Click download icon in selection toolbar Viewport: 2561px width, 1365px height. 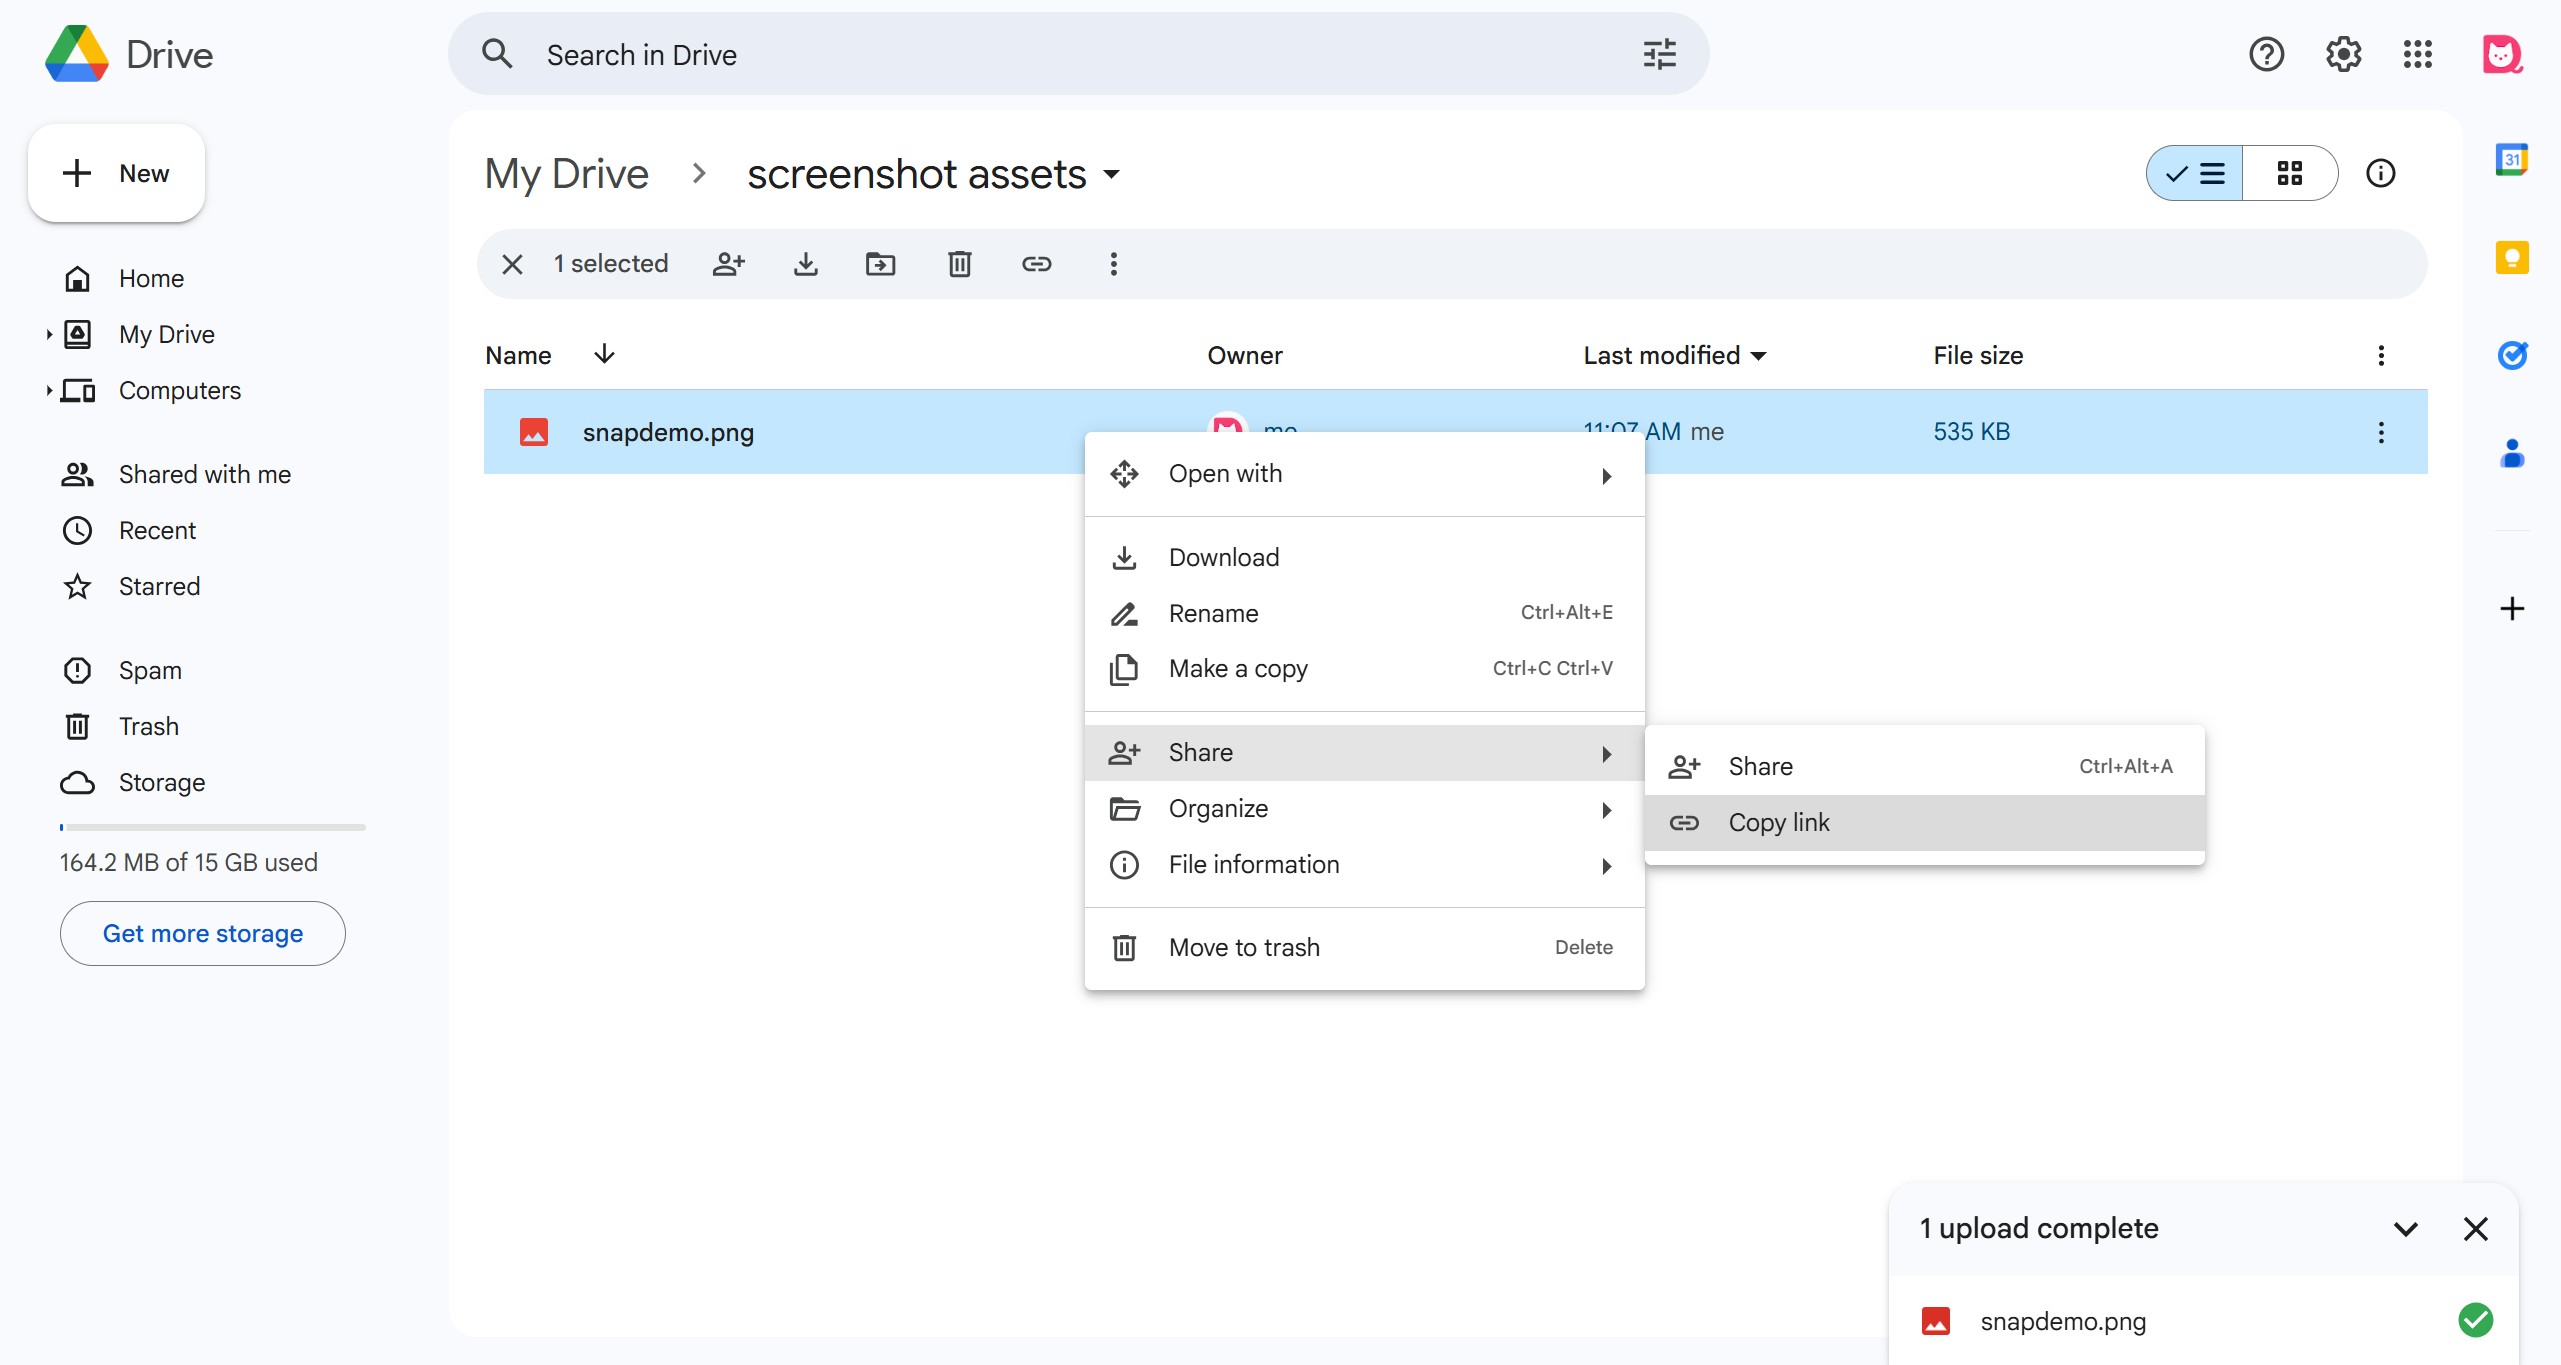pos(805,264)
